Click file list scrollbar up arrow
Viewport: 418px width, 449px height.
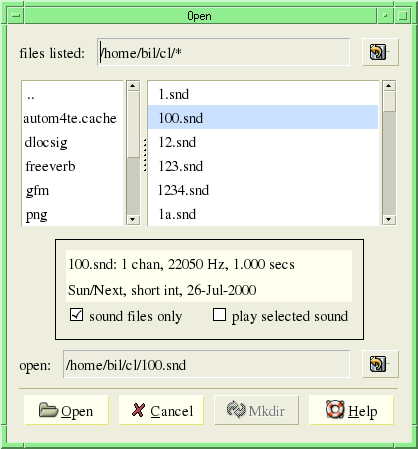pyautogui.click(x=389, y=86)
